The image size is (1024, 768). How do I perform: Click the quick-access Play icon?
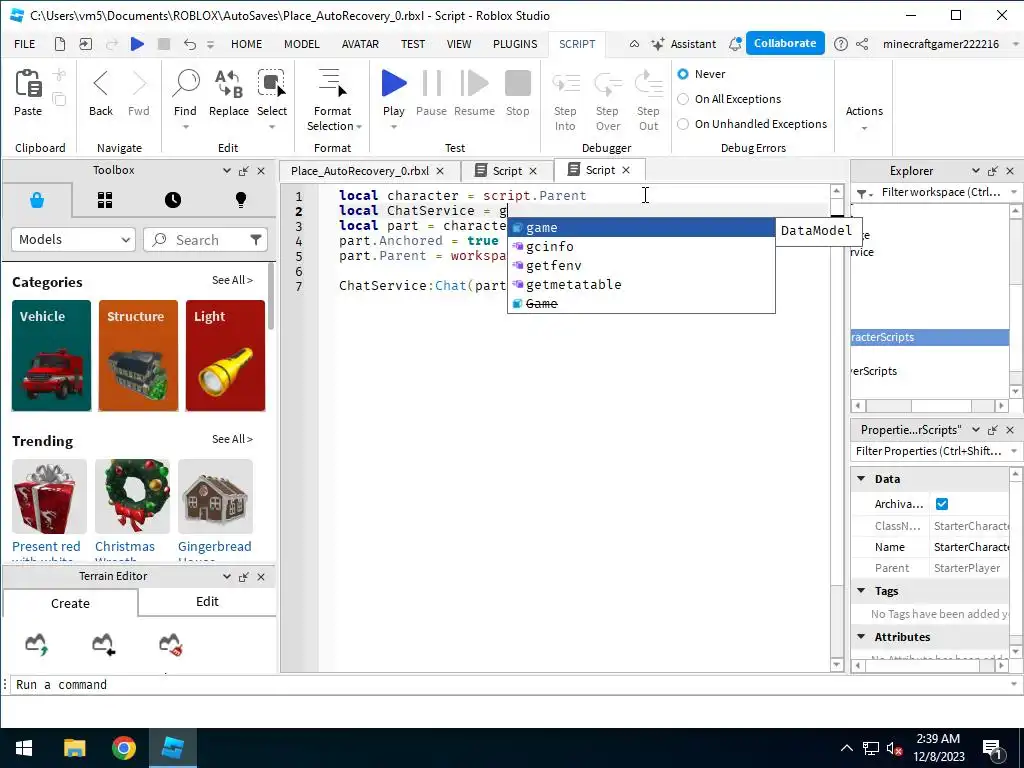137,44
